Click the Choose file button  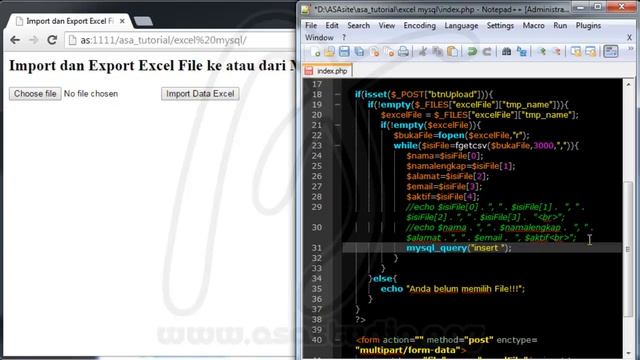point(35,93)
